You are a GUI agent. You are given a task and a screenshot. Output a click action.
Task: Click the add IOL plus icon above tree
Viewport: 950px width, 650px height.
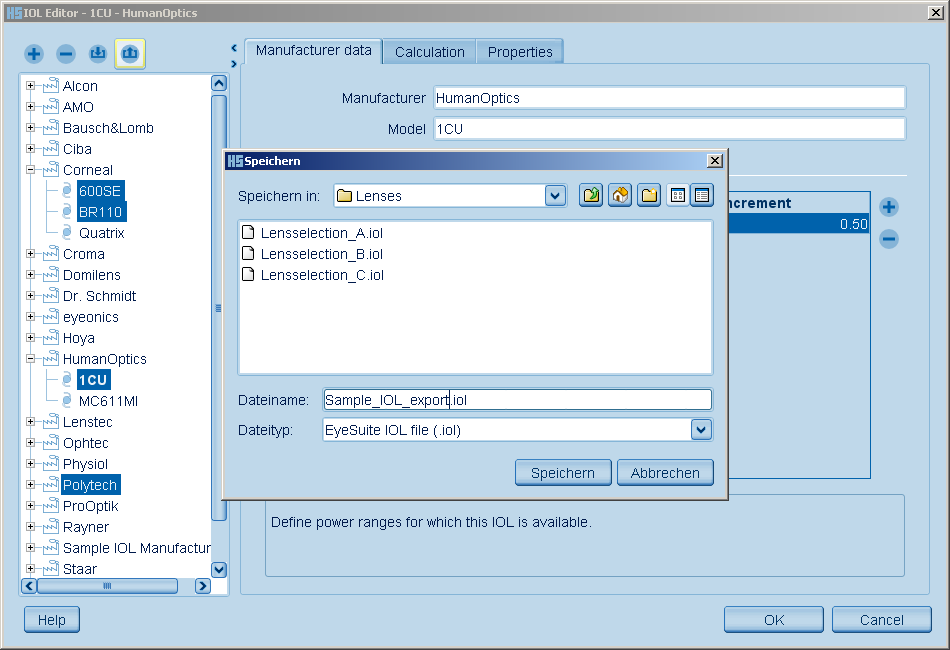click(34, 54)
